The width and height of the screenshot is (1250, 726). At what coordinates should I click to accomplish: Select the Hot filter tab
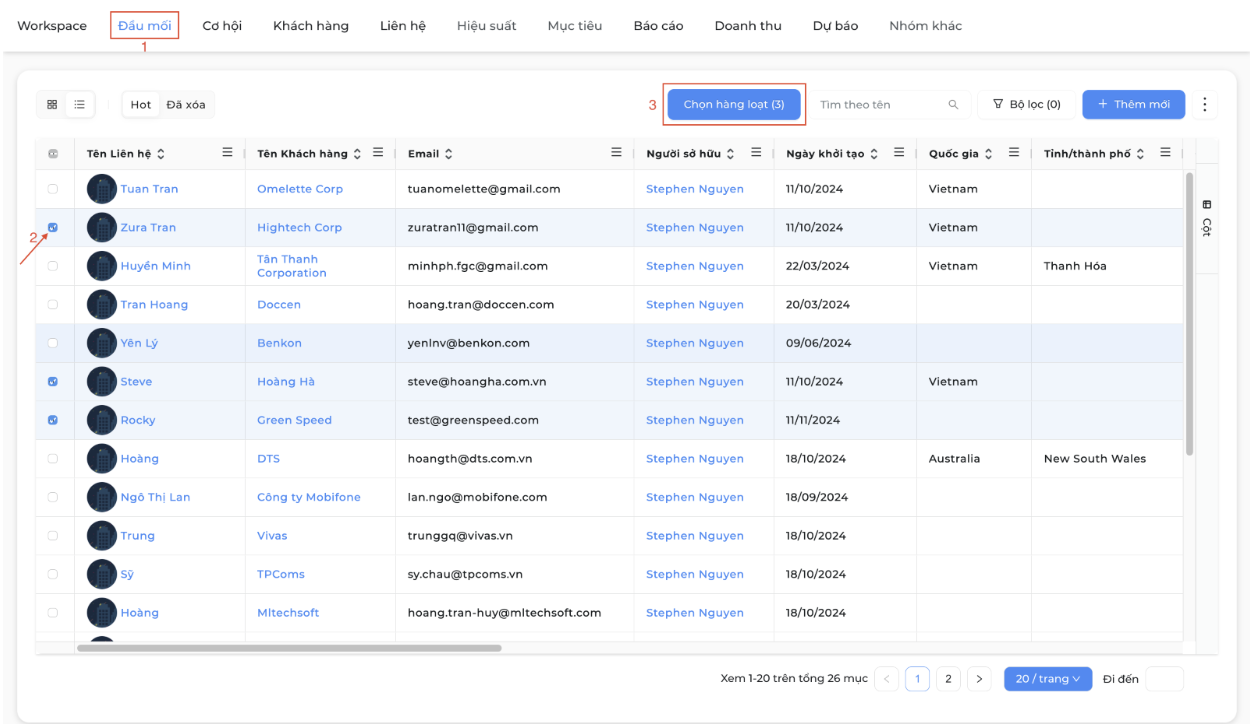[141, 104]
